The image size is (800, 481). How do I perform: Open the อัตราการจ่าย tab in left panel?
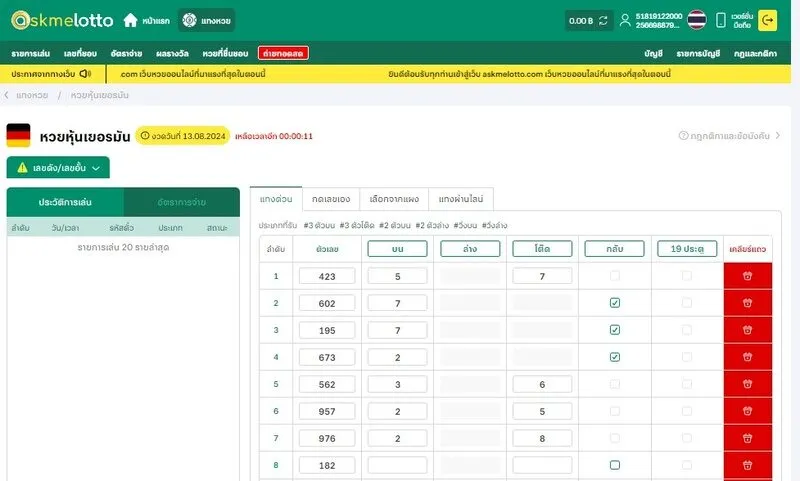pyautogui.click(x=182, y=202)
